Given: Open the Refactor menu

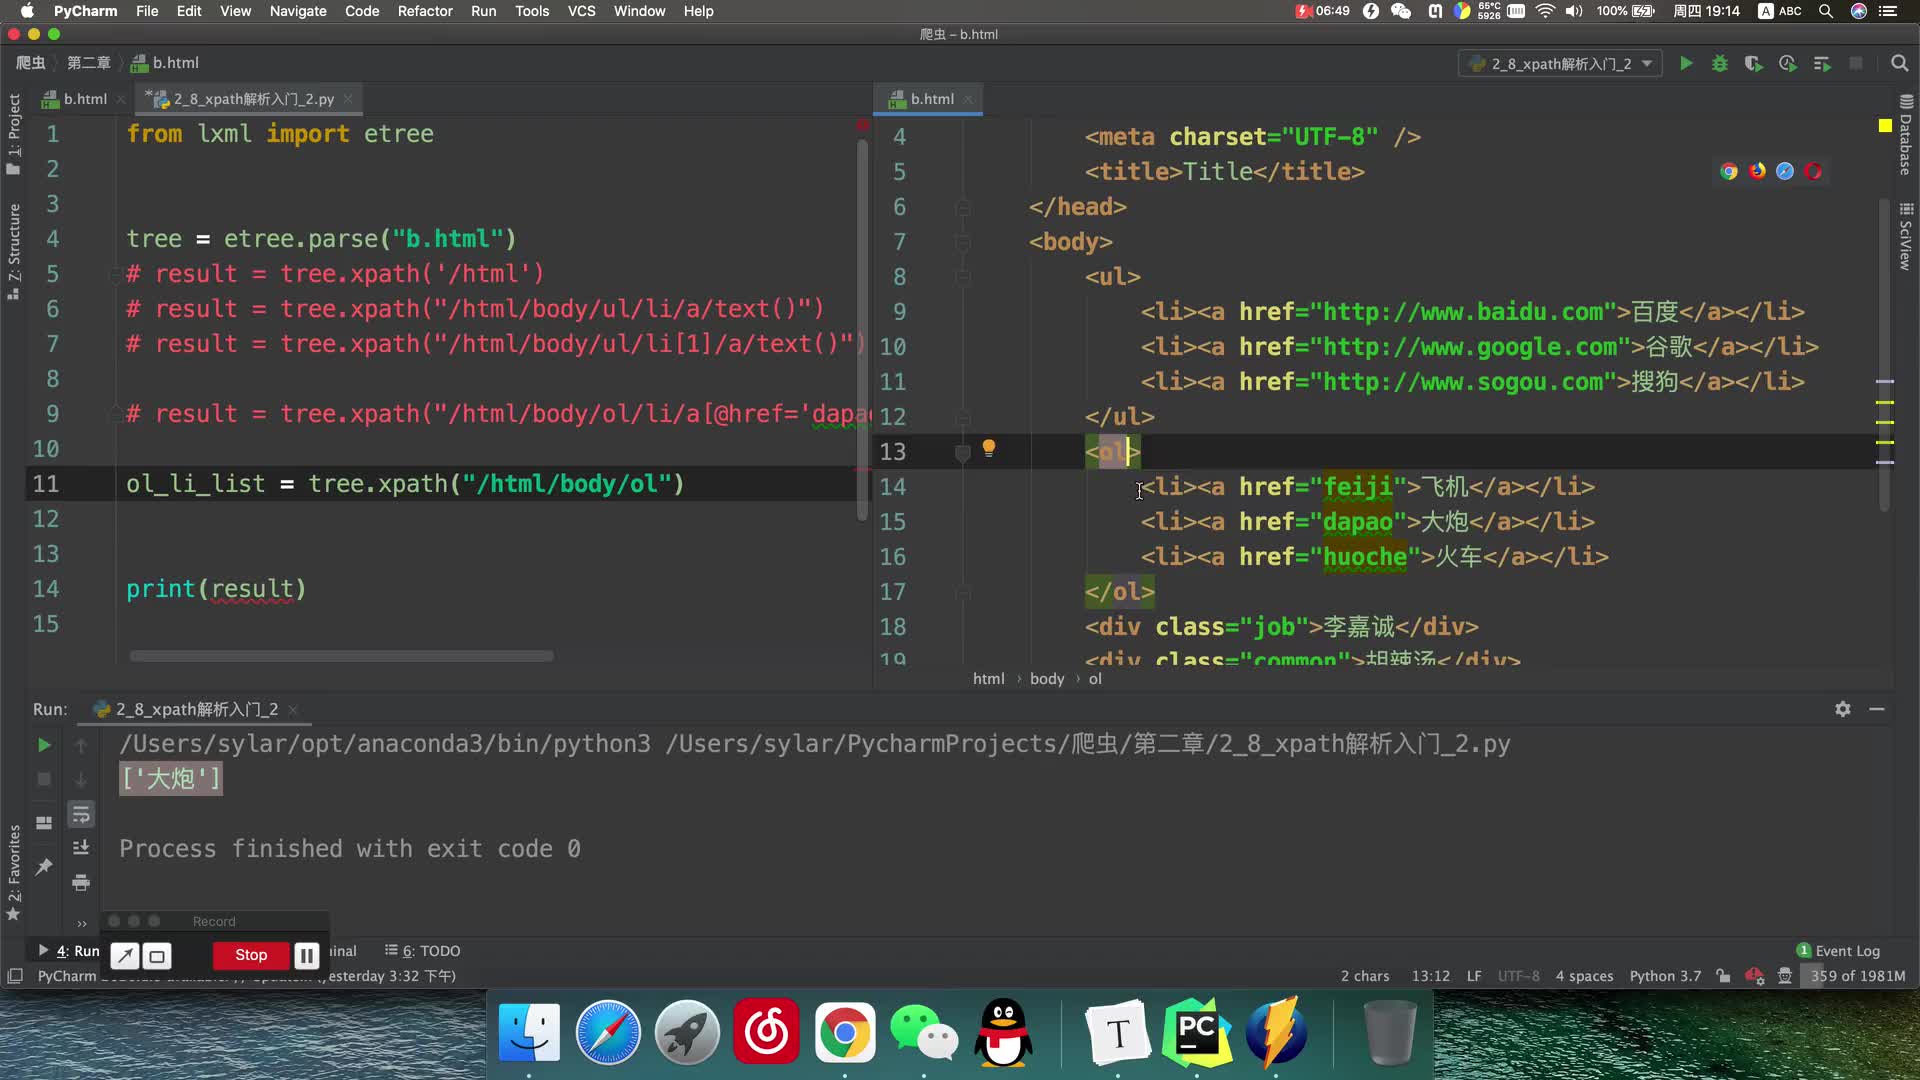Looking at the screenshot, I should (x=425, y=11).
